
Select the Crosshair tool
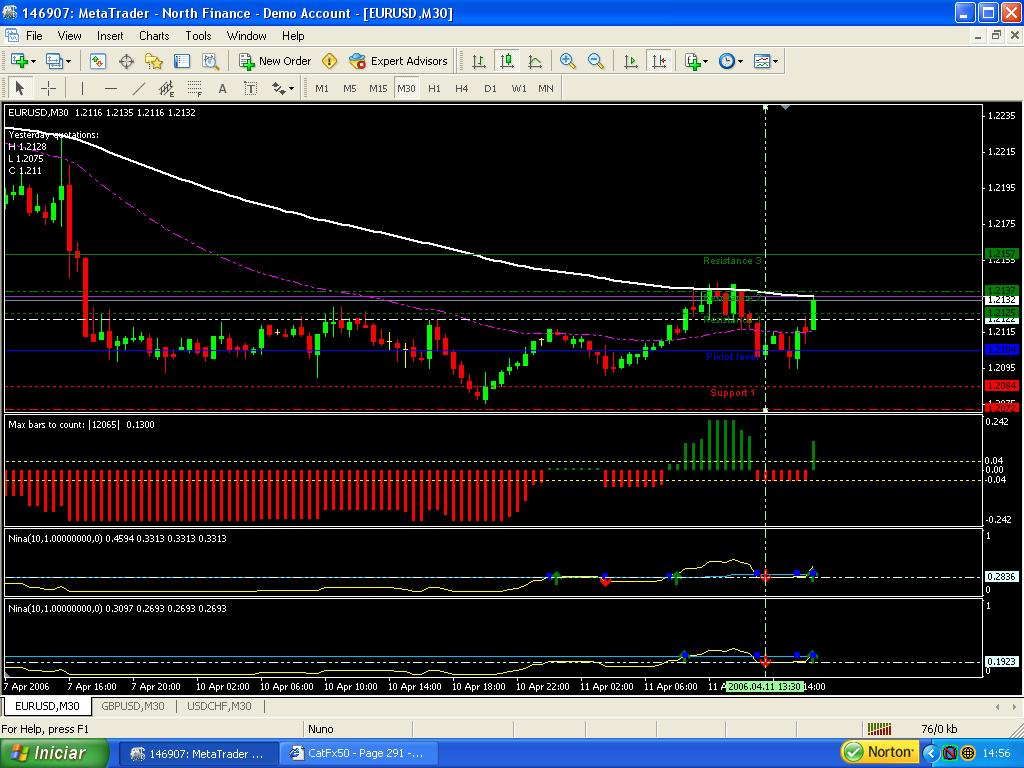(47, 88)
